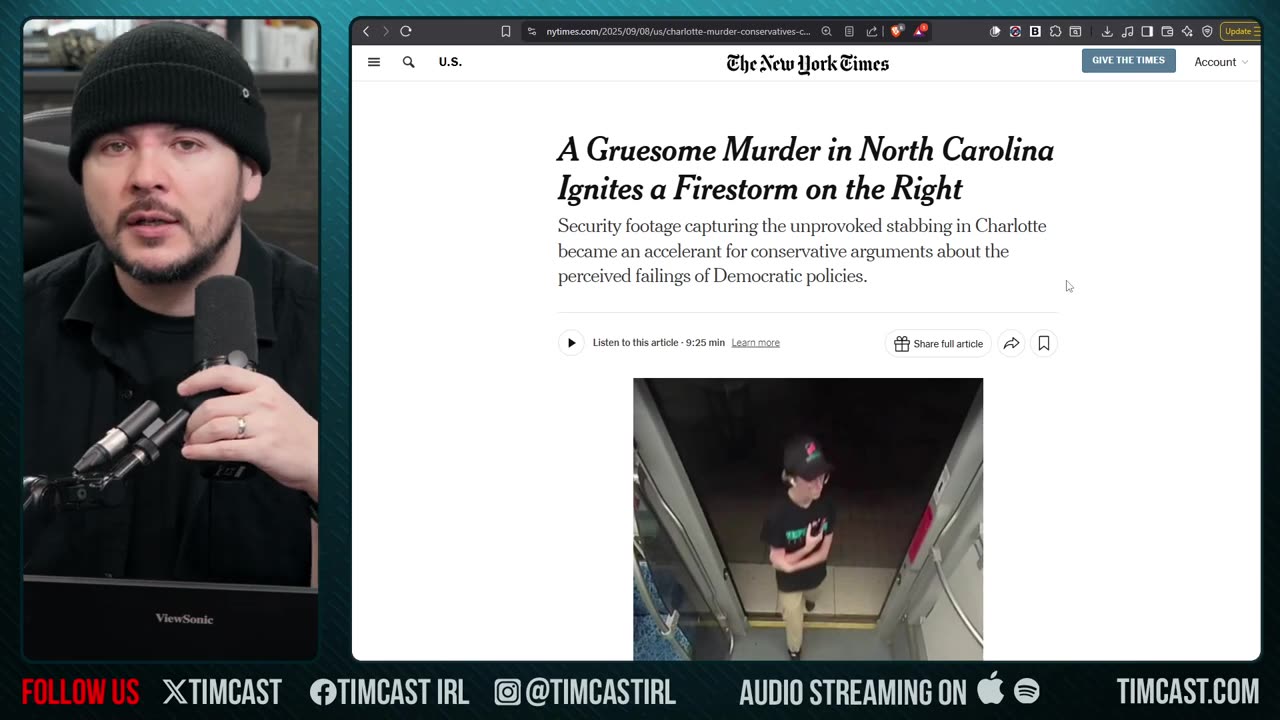Click the article subheading about security footage

click(802, 251)
